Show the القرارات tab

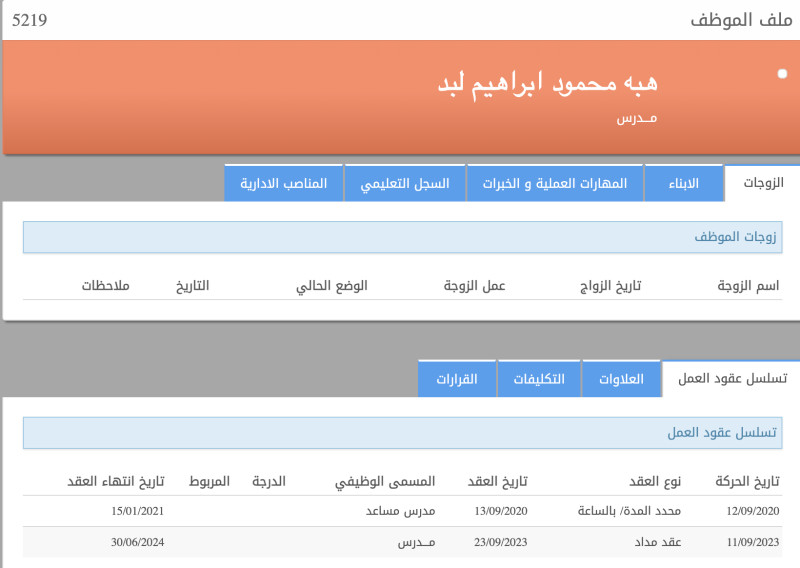pos(457,379)
